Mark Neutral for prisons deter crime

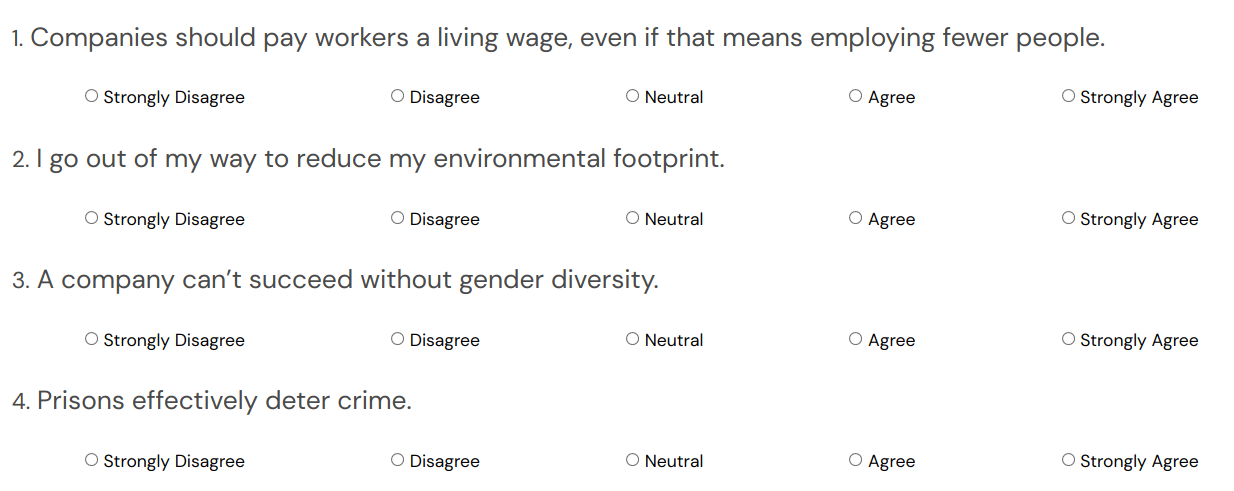coord(633,460)
